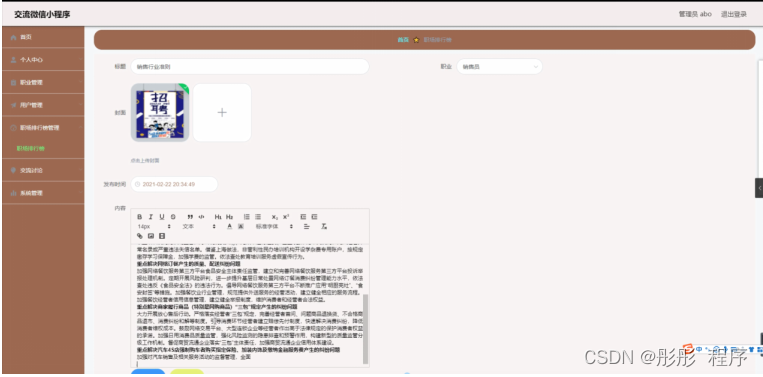Click the bar chart icon beside 系统管理
The image size is (763, 377).
[x=13, y=193]
